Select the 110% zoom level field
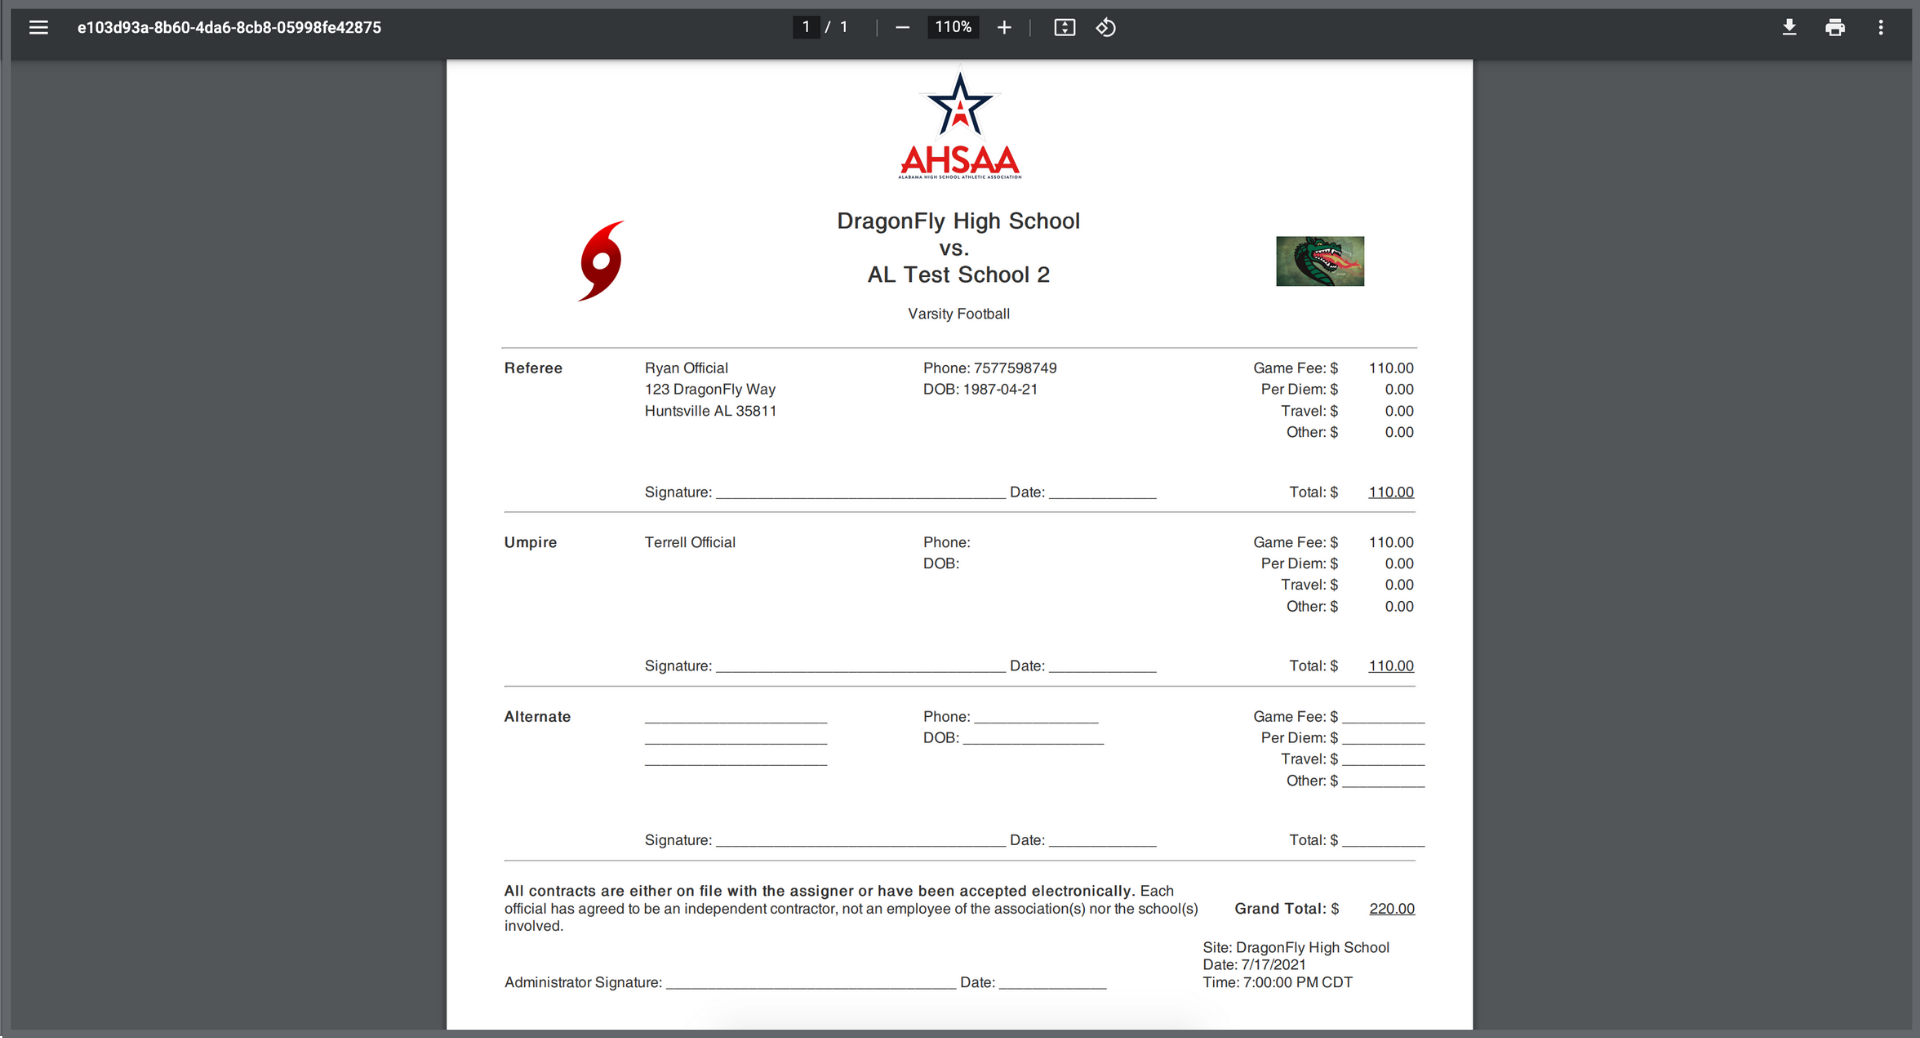 (953, 28)
